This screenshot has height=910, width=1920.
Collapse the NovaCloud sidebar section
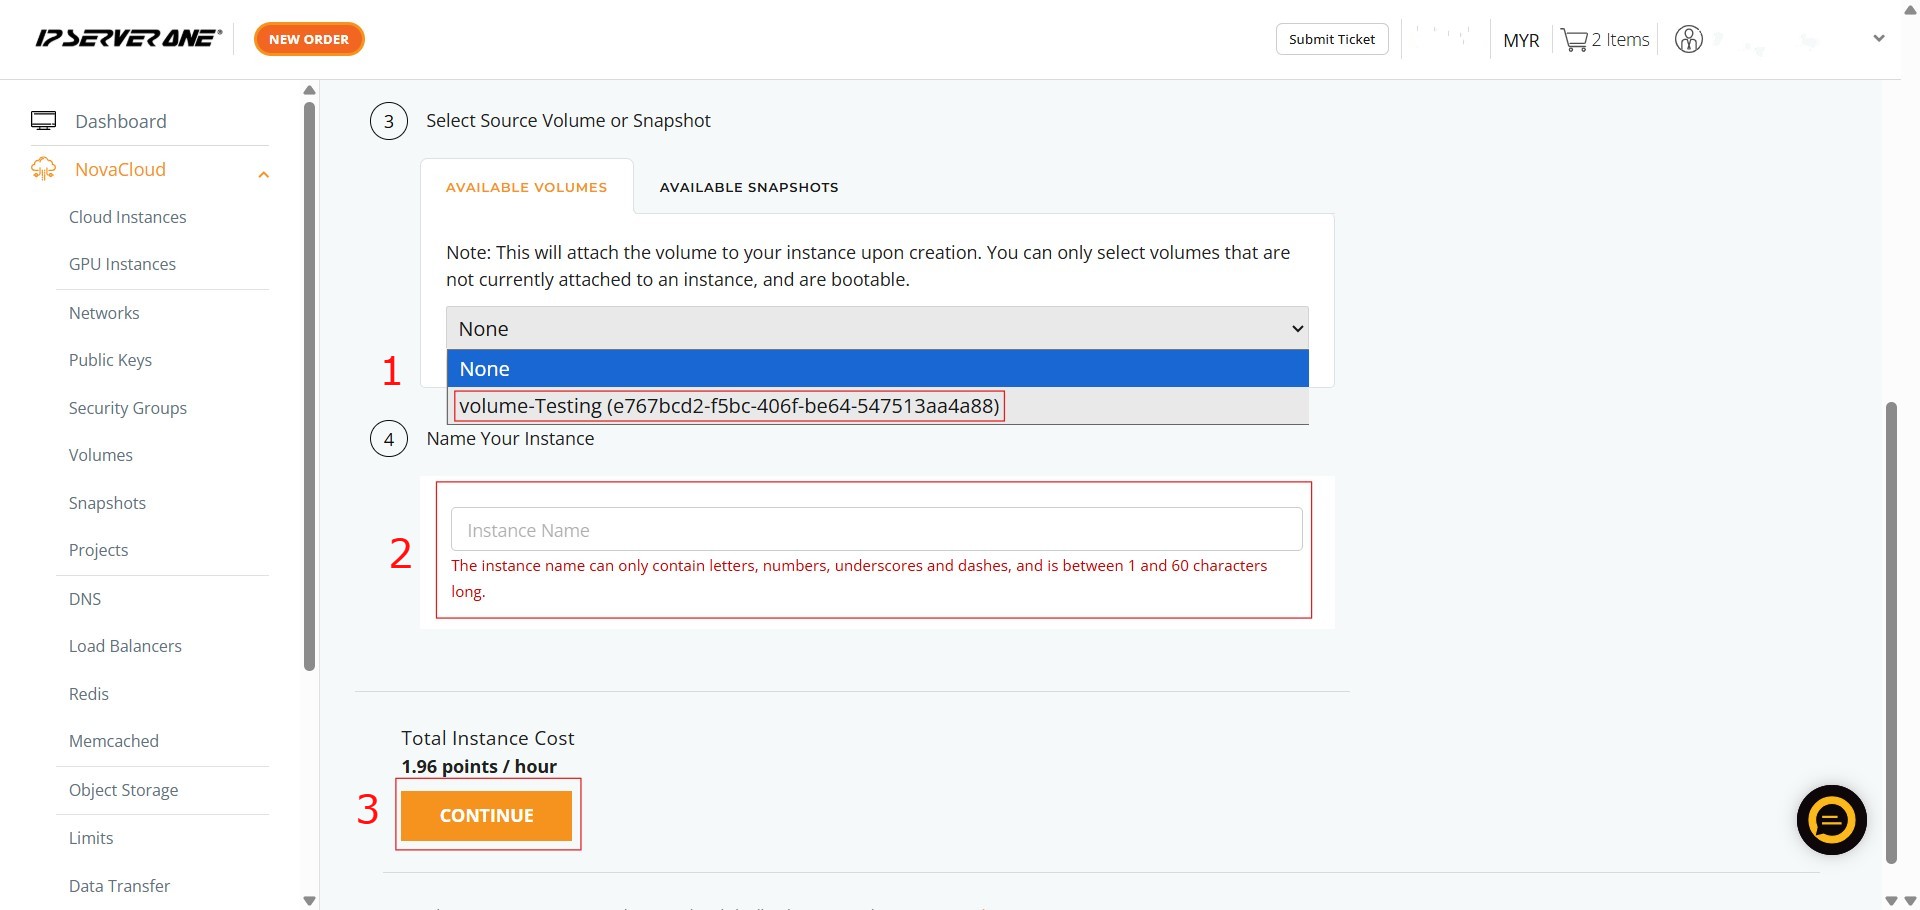(264, 175)
